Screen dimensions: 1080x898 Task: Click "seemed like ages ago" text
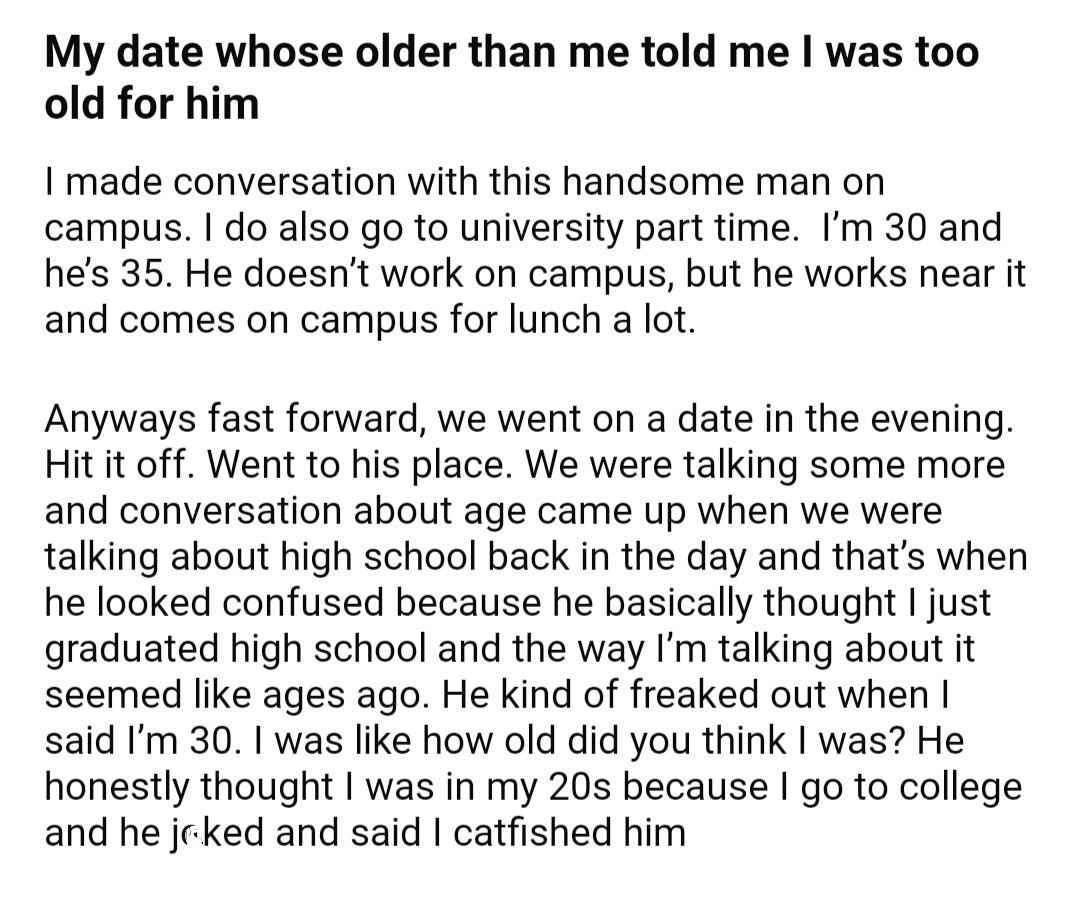pyautogui.click(x=234, y=695)
